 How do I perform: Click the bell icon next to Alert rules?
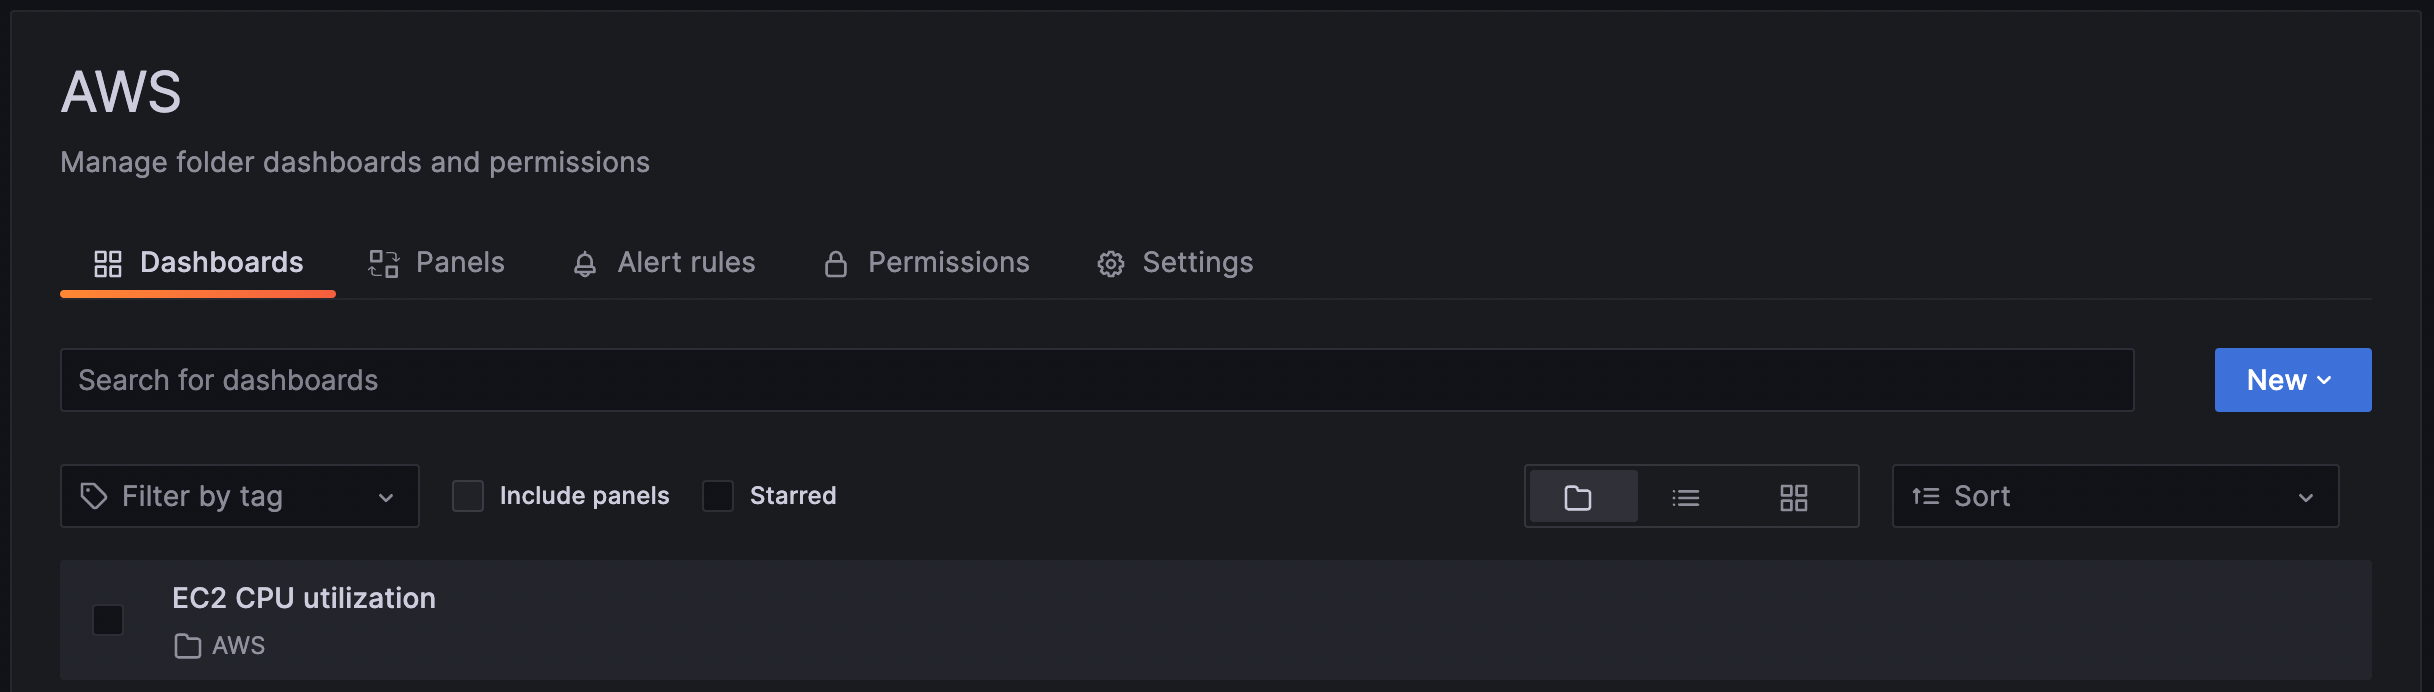[x=585, y=263]
